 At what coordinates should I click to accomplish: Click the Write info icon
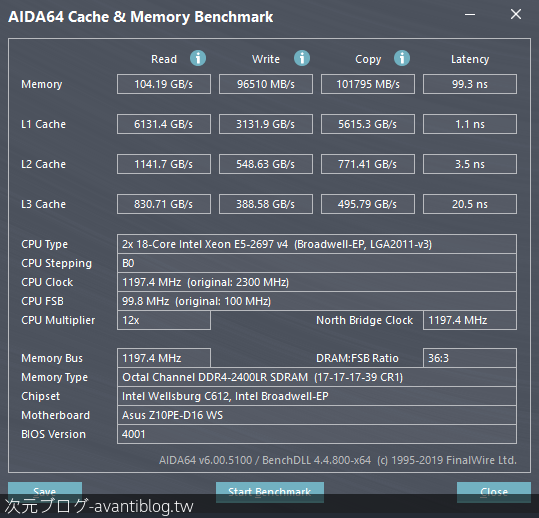click(302, 58)
